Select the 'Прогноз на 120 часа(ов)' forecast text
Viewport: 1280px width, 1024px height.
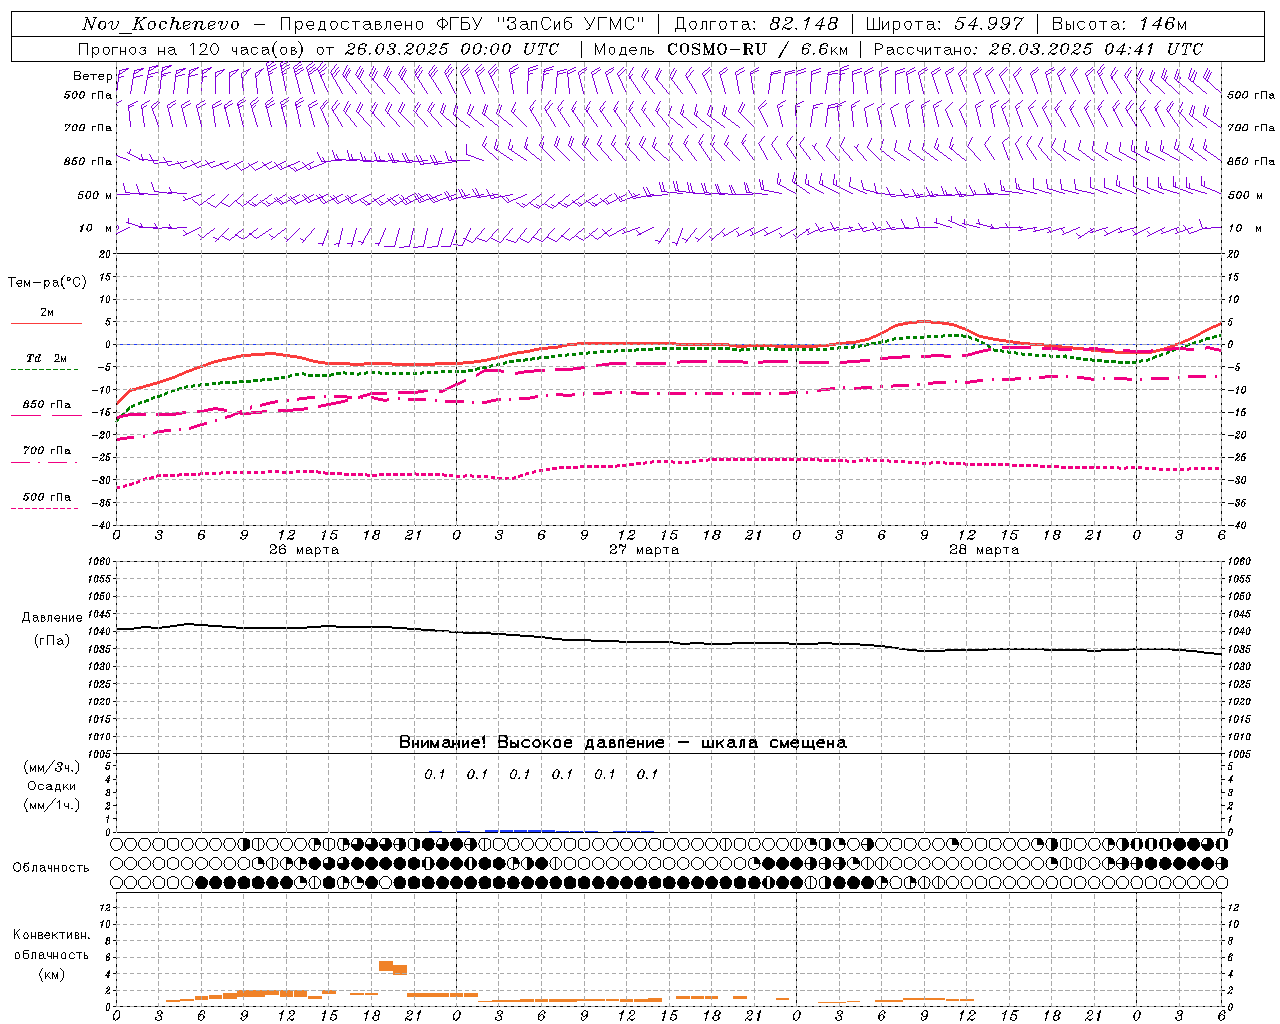click(x=193, y=49)
